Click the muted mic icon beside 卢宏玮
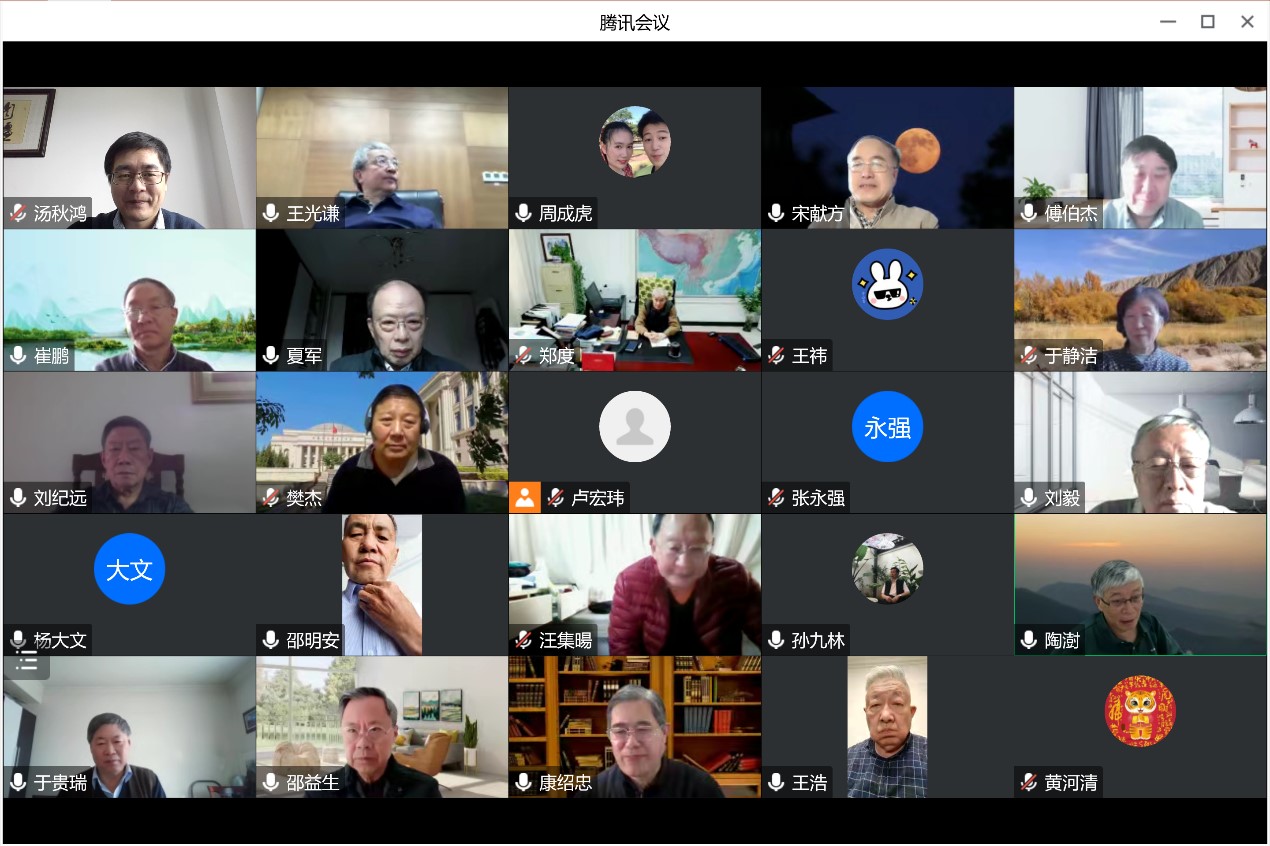The height and width of the screenshot is (846, 1270). 556,497
